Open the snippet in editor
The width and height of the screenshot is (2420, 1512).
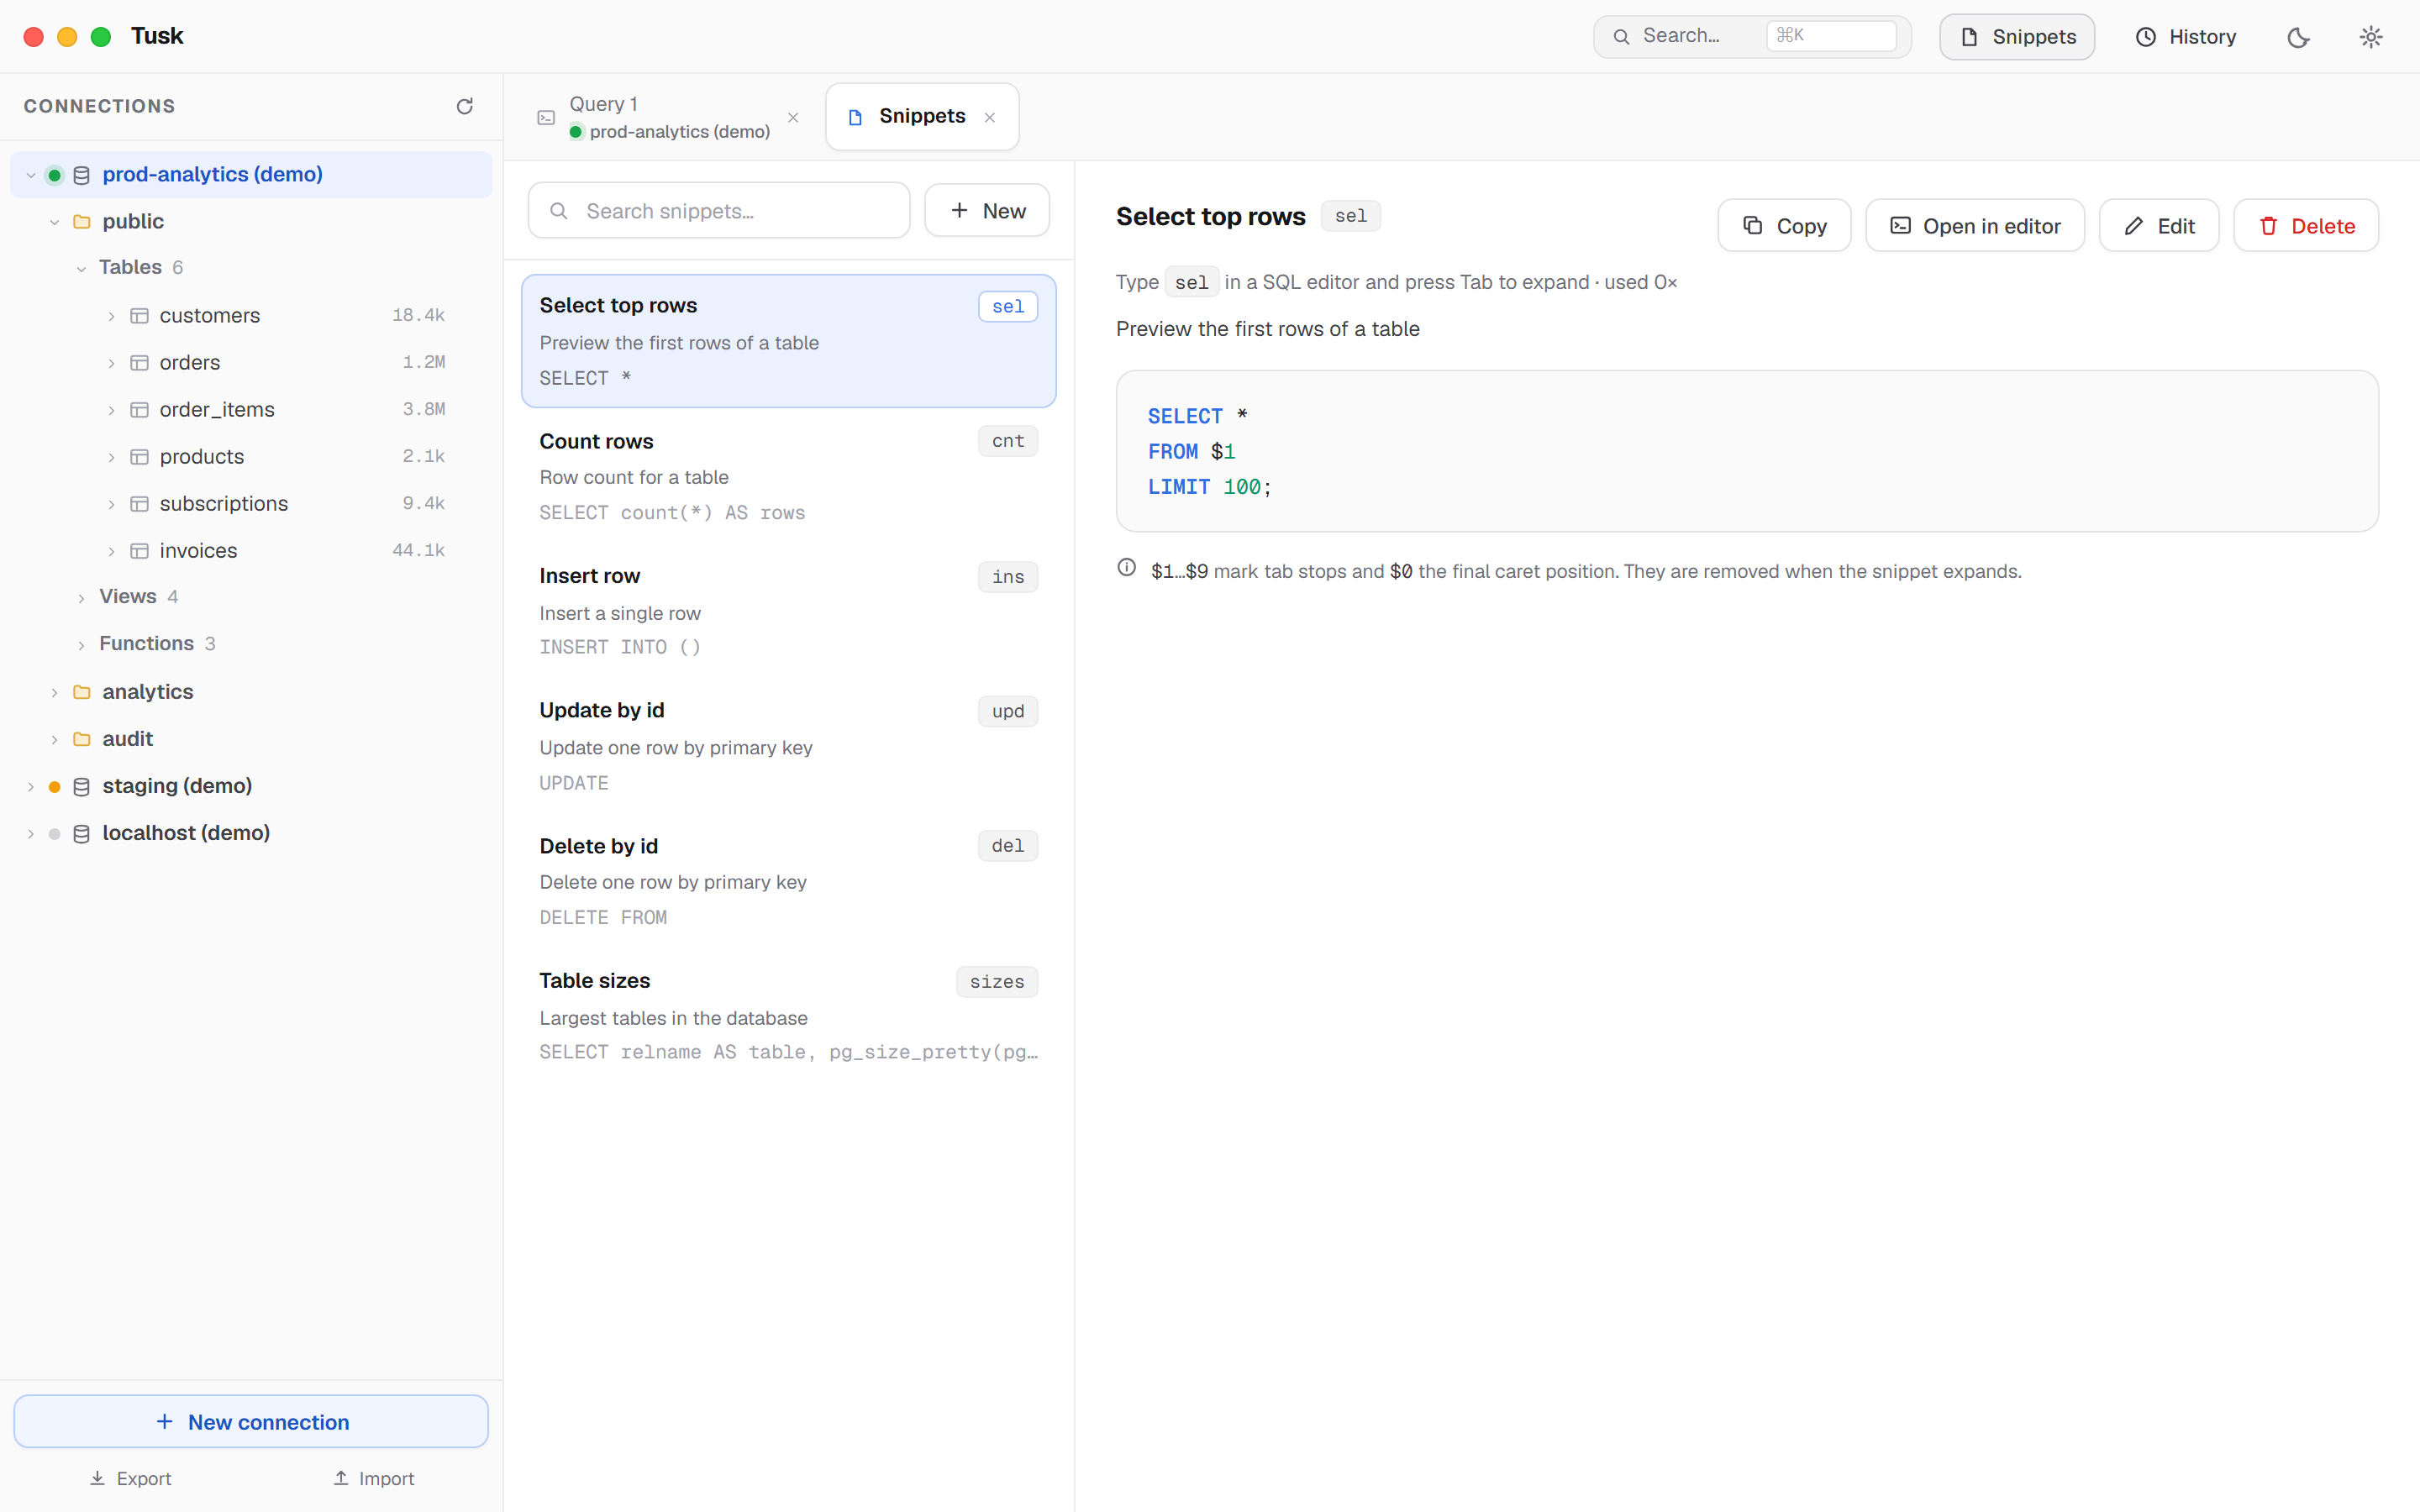1974,226
